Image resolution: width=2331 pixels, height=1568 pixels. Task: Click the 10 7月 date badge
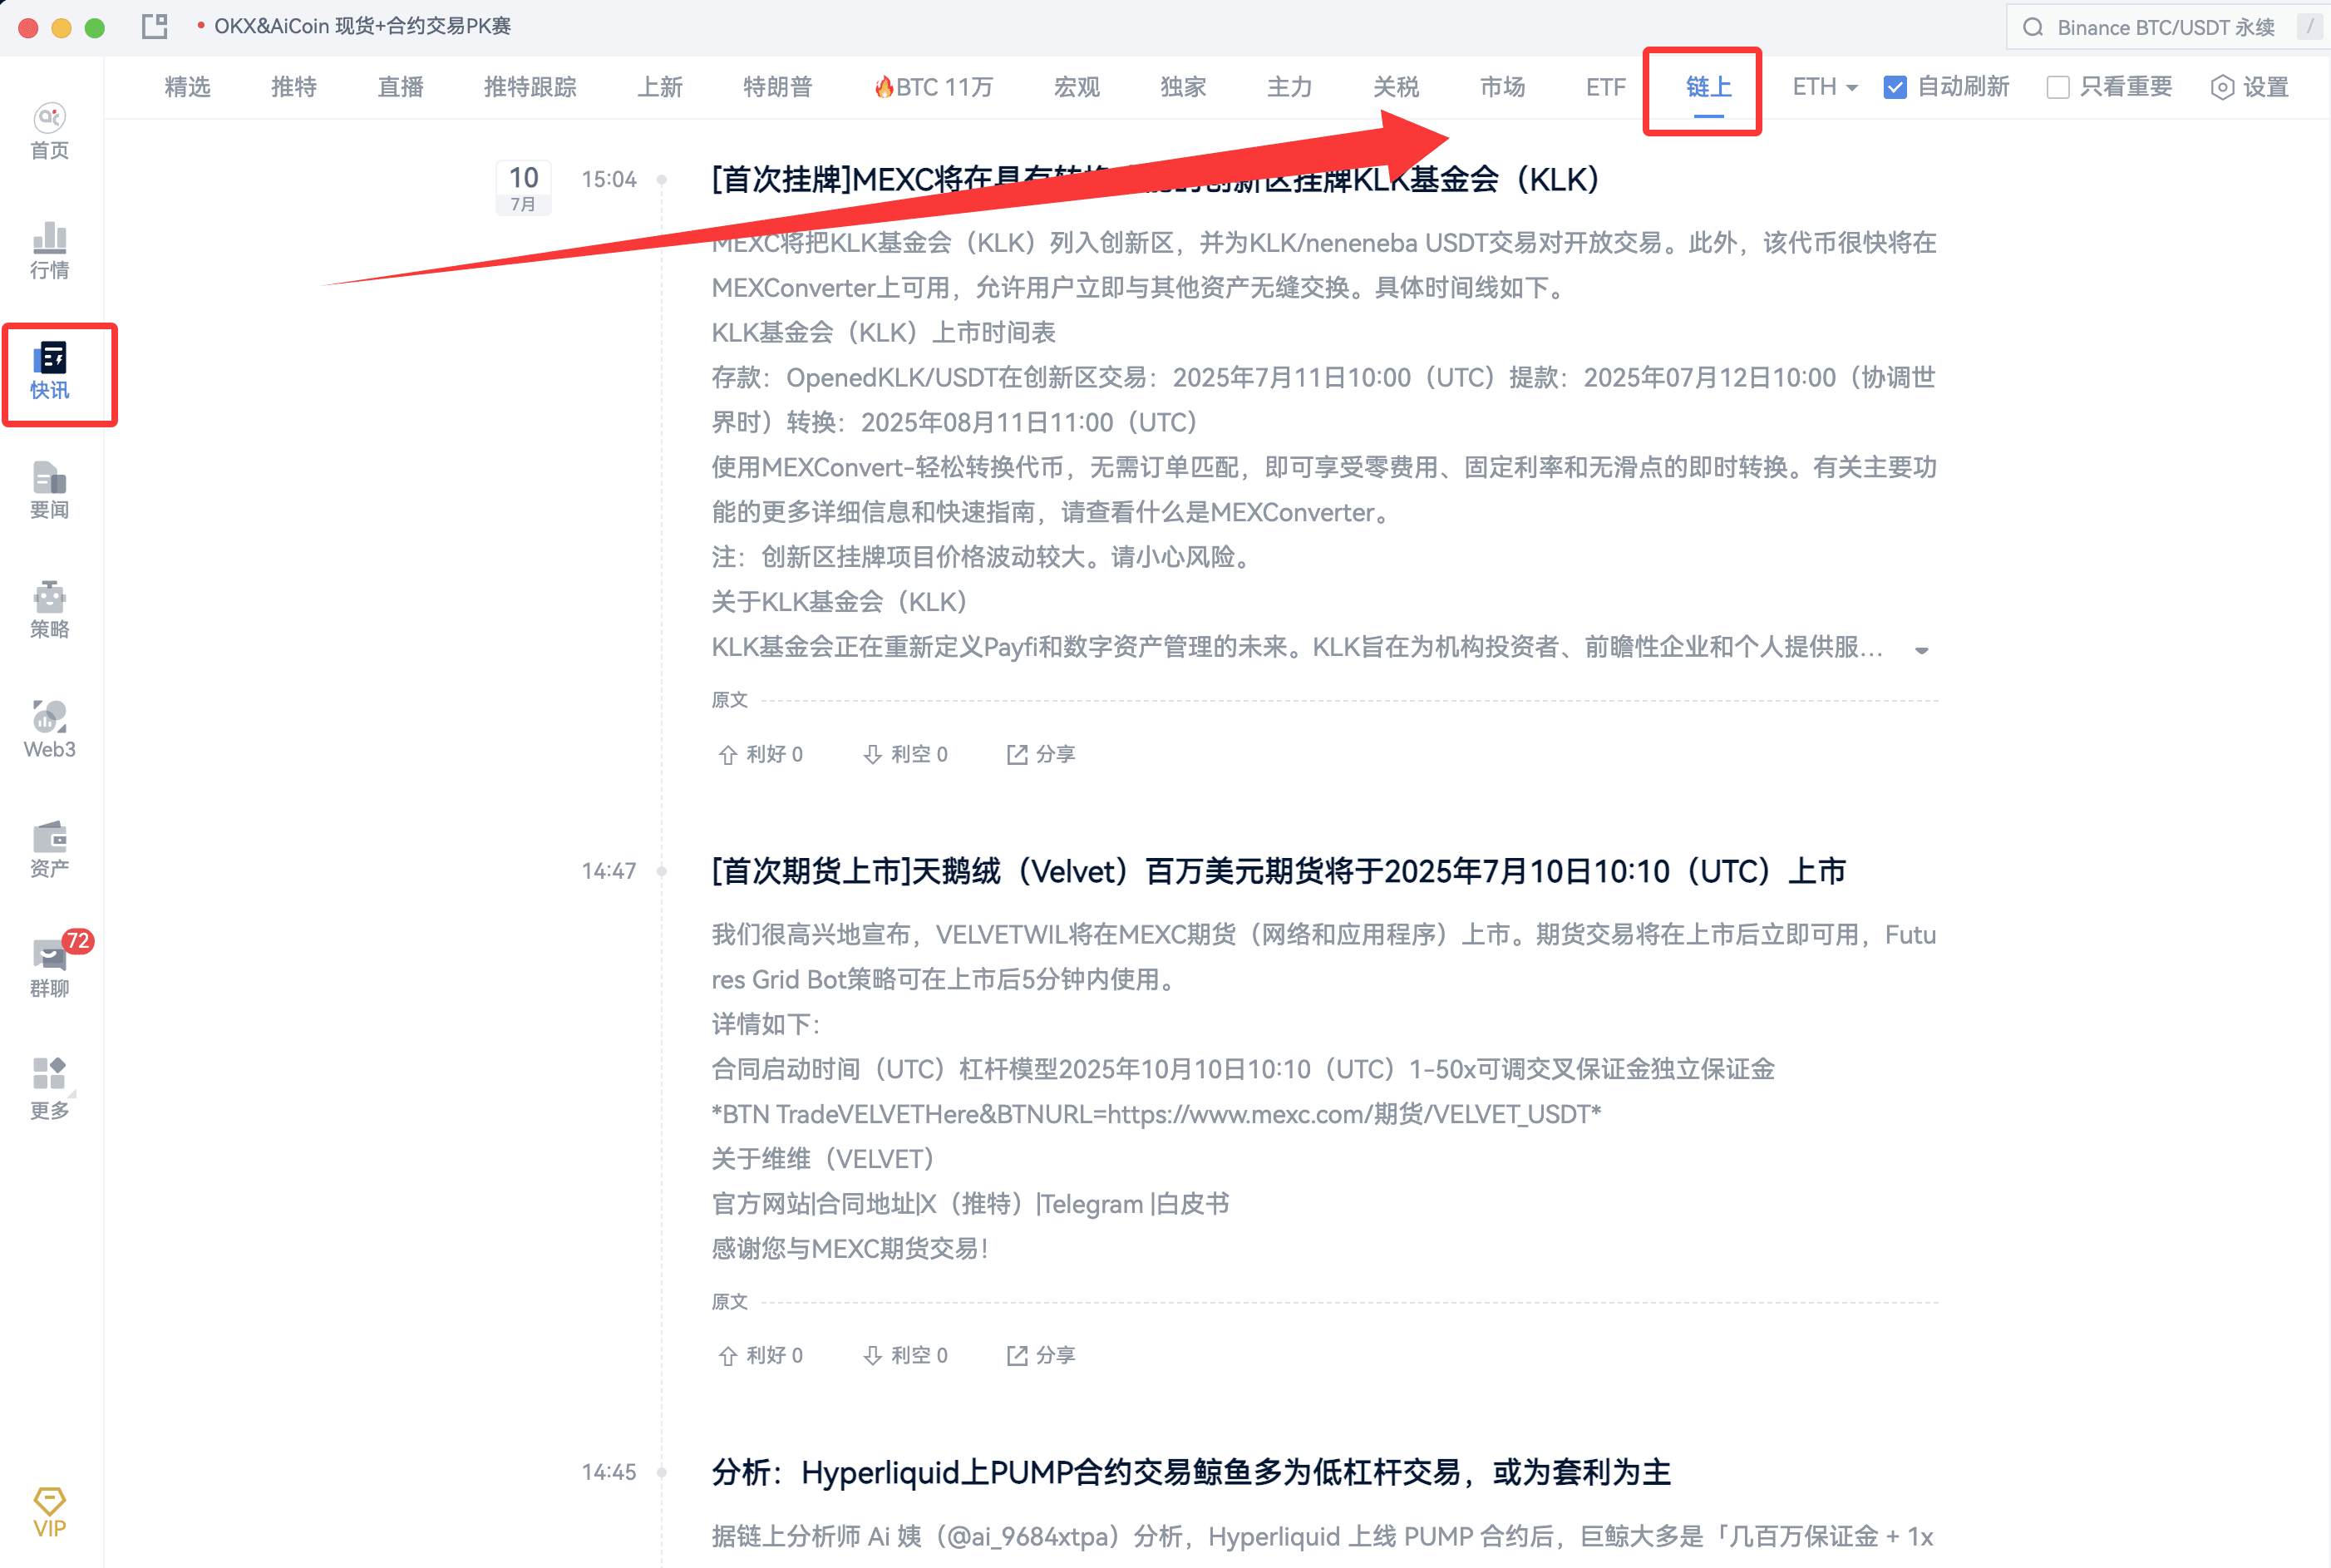coord(524,187)
